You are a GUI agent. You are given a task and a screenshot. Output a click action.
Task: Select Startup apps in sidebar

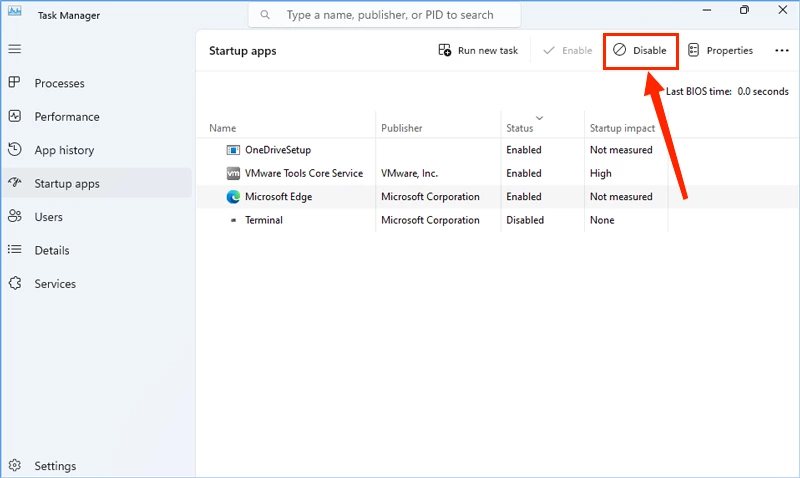click(x=96, y=184)
